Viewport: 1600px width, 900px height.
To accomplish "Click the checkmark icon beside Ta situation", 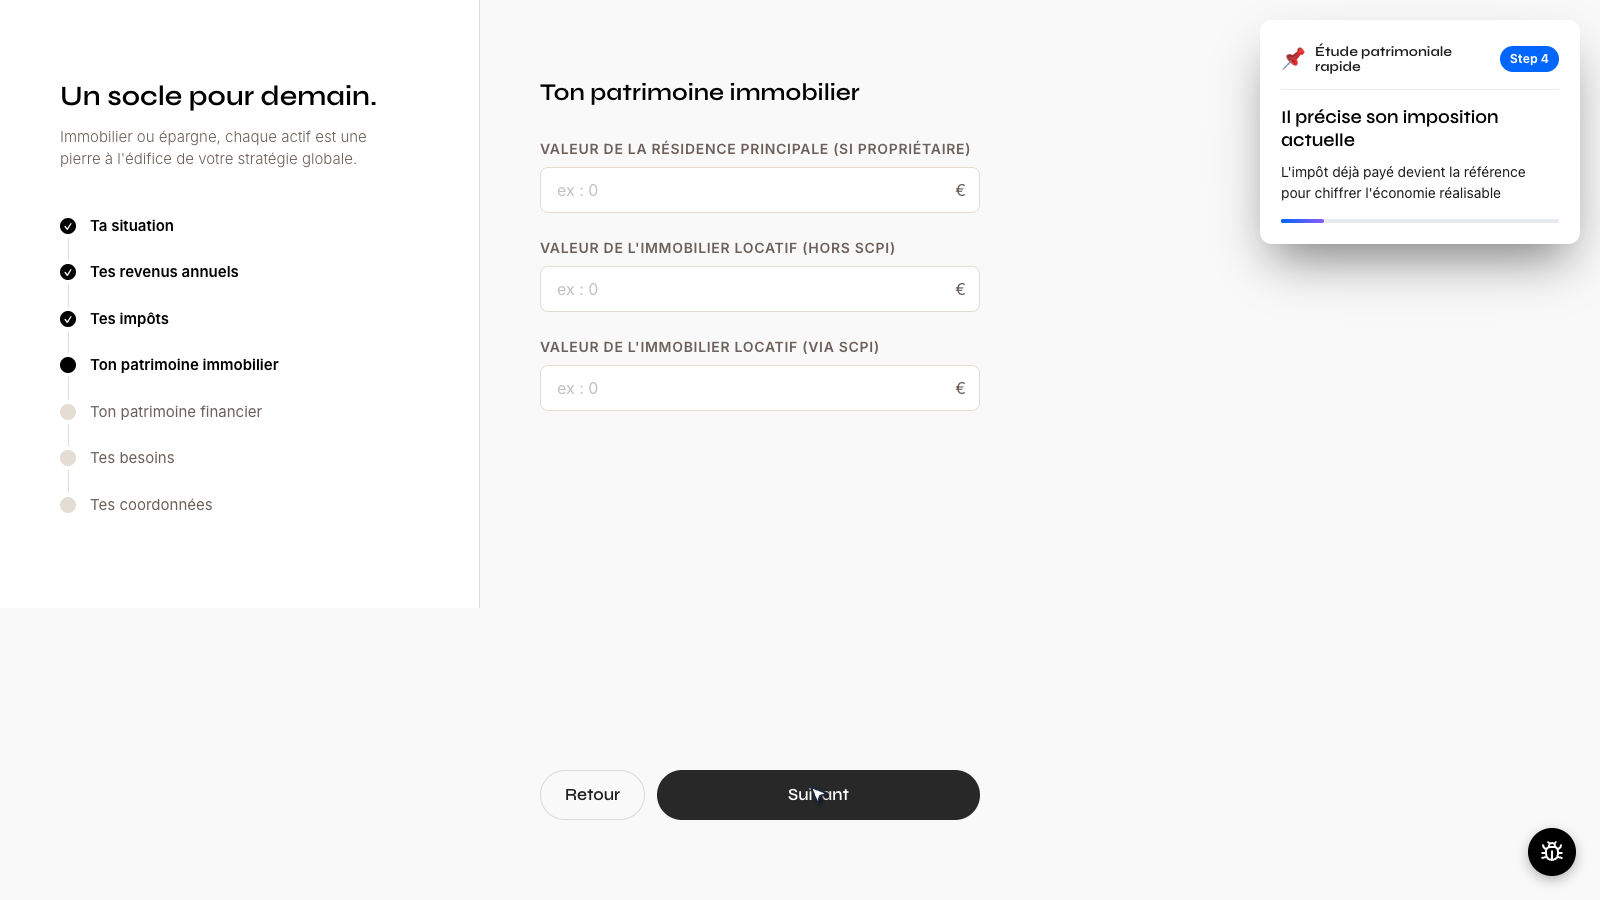I will click(68, 226).
